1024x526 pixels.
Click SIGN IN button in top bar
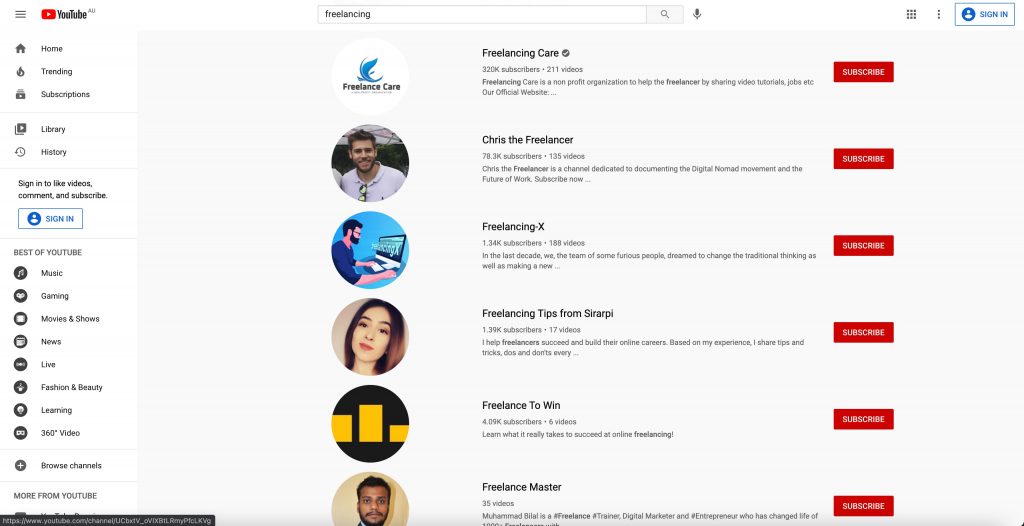point(984,14)
